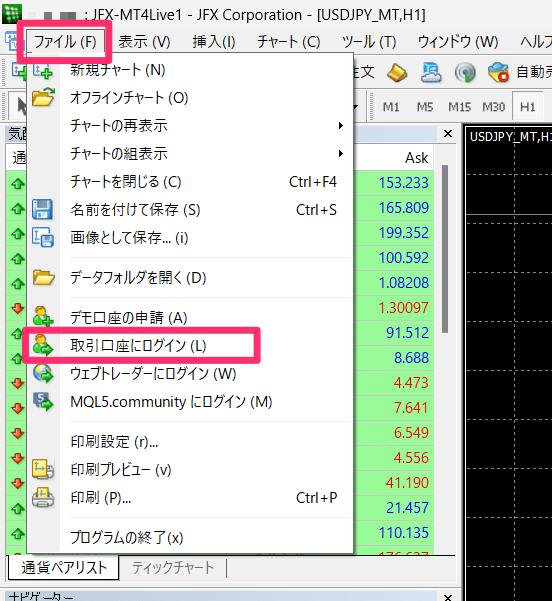Click the application icon in title bar
The height and width of the screenshot is (601, 552).
(12, 13)
